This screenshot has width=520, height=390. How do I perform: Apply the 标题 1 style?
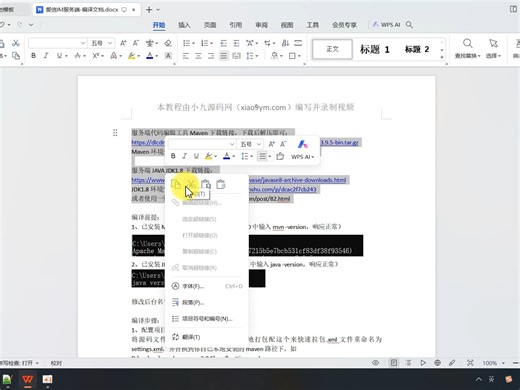coord(375,49)
